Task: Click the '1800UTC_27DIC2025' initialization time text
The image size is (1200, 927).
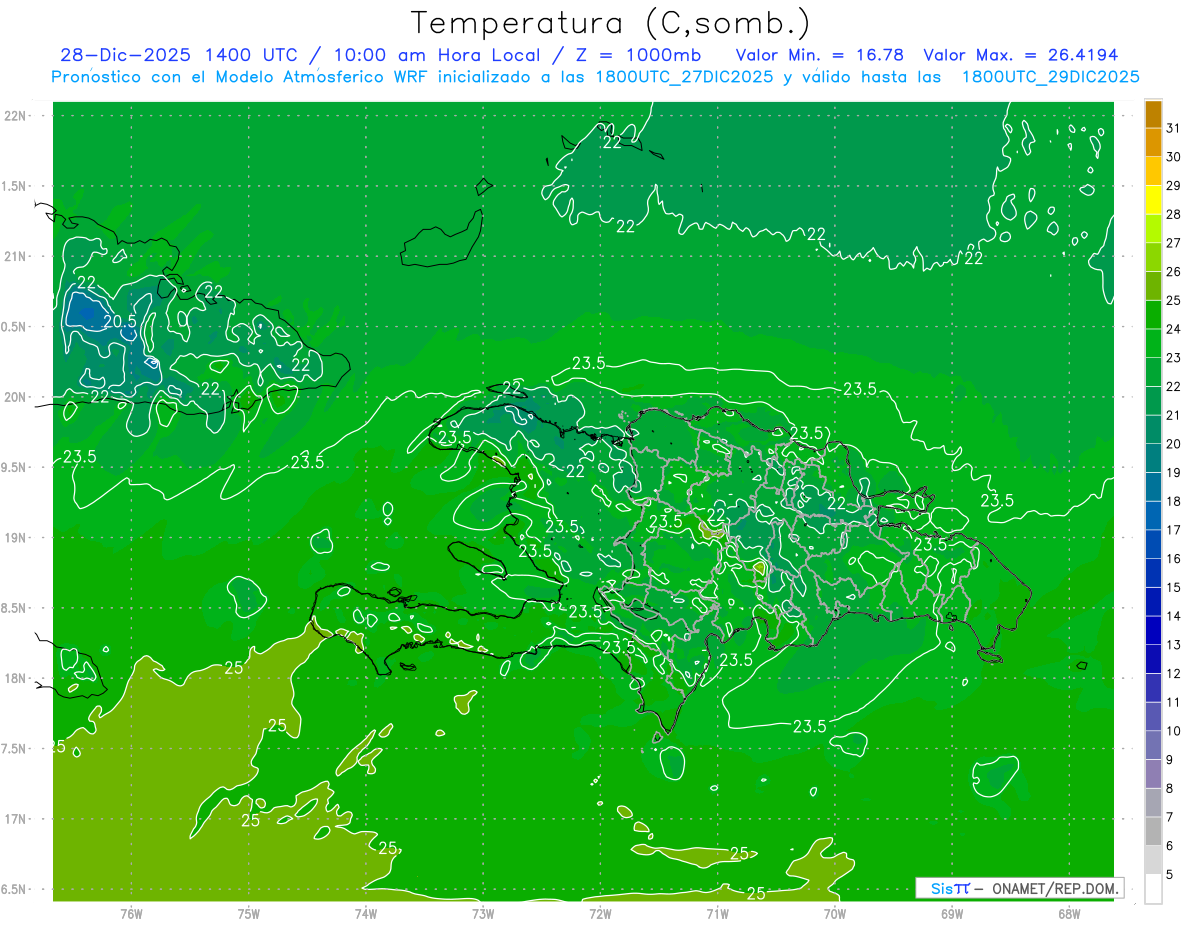Action: click(686, 77)
